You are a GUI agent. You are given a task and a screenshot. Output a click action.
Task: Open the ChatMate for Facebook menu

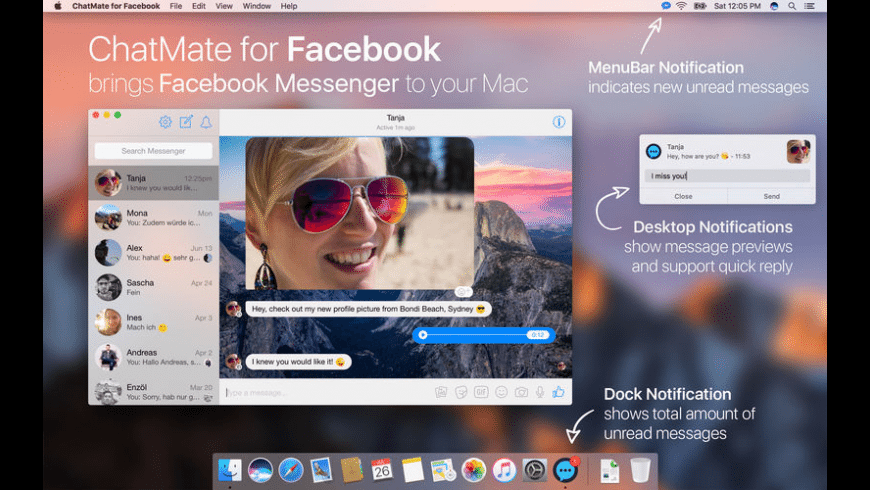pos(116,6)
